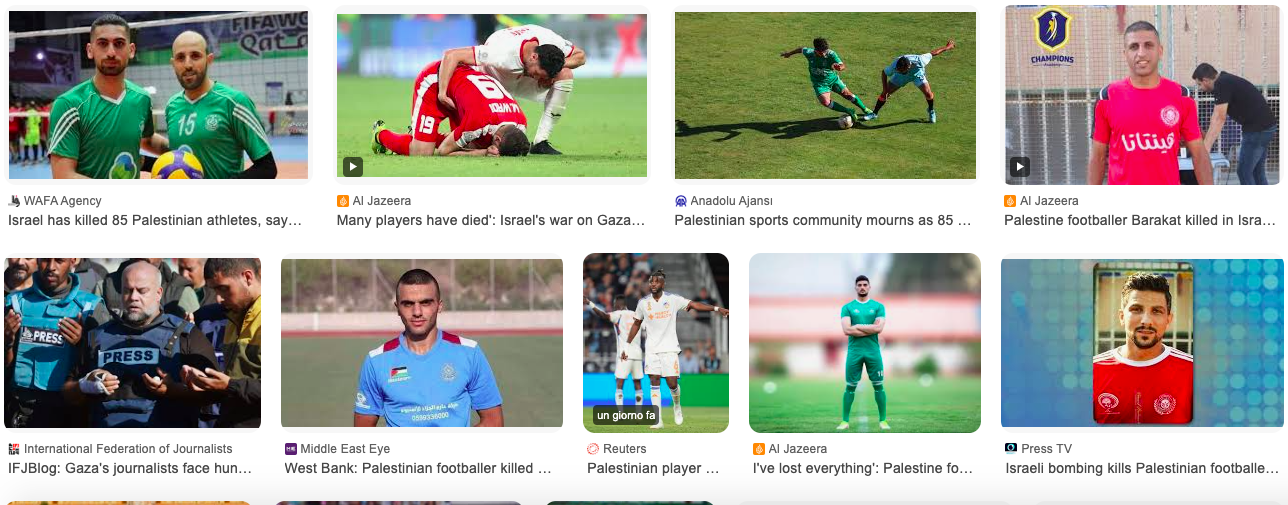This screenshot has width=1288, height=505.
Task: Open volleyball players in green jerseys image
Action: [x=158, y=95]
